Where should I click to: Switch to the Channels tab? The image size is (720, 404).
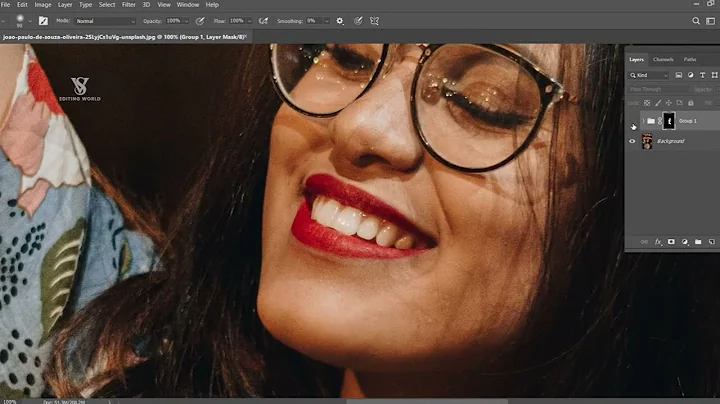(663, 59)
